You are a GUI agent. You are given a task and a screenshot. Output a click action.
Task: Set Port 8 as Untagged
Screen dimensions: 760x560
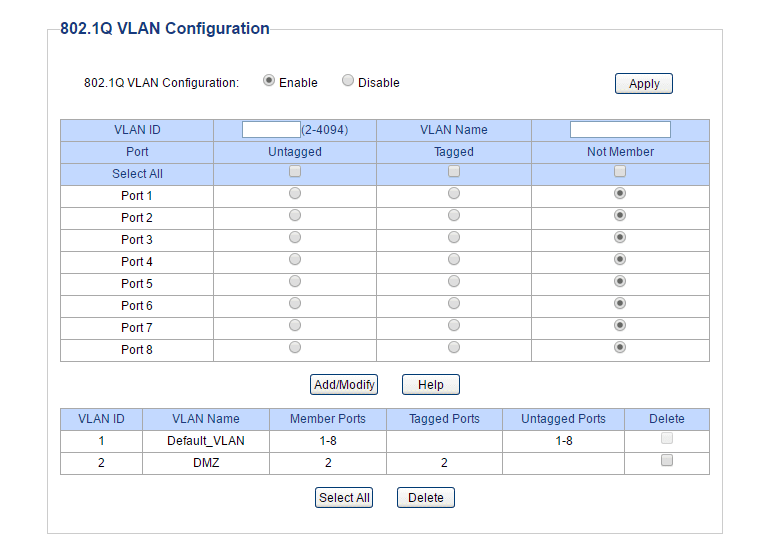point(295,347)
